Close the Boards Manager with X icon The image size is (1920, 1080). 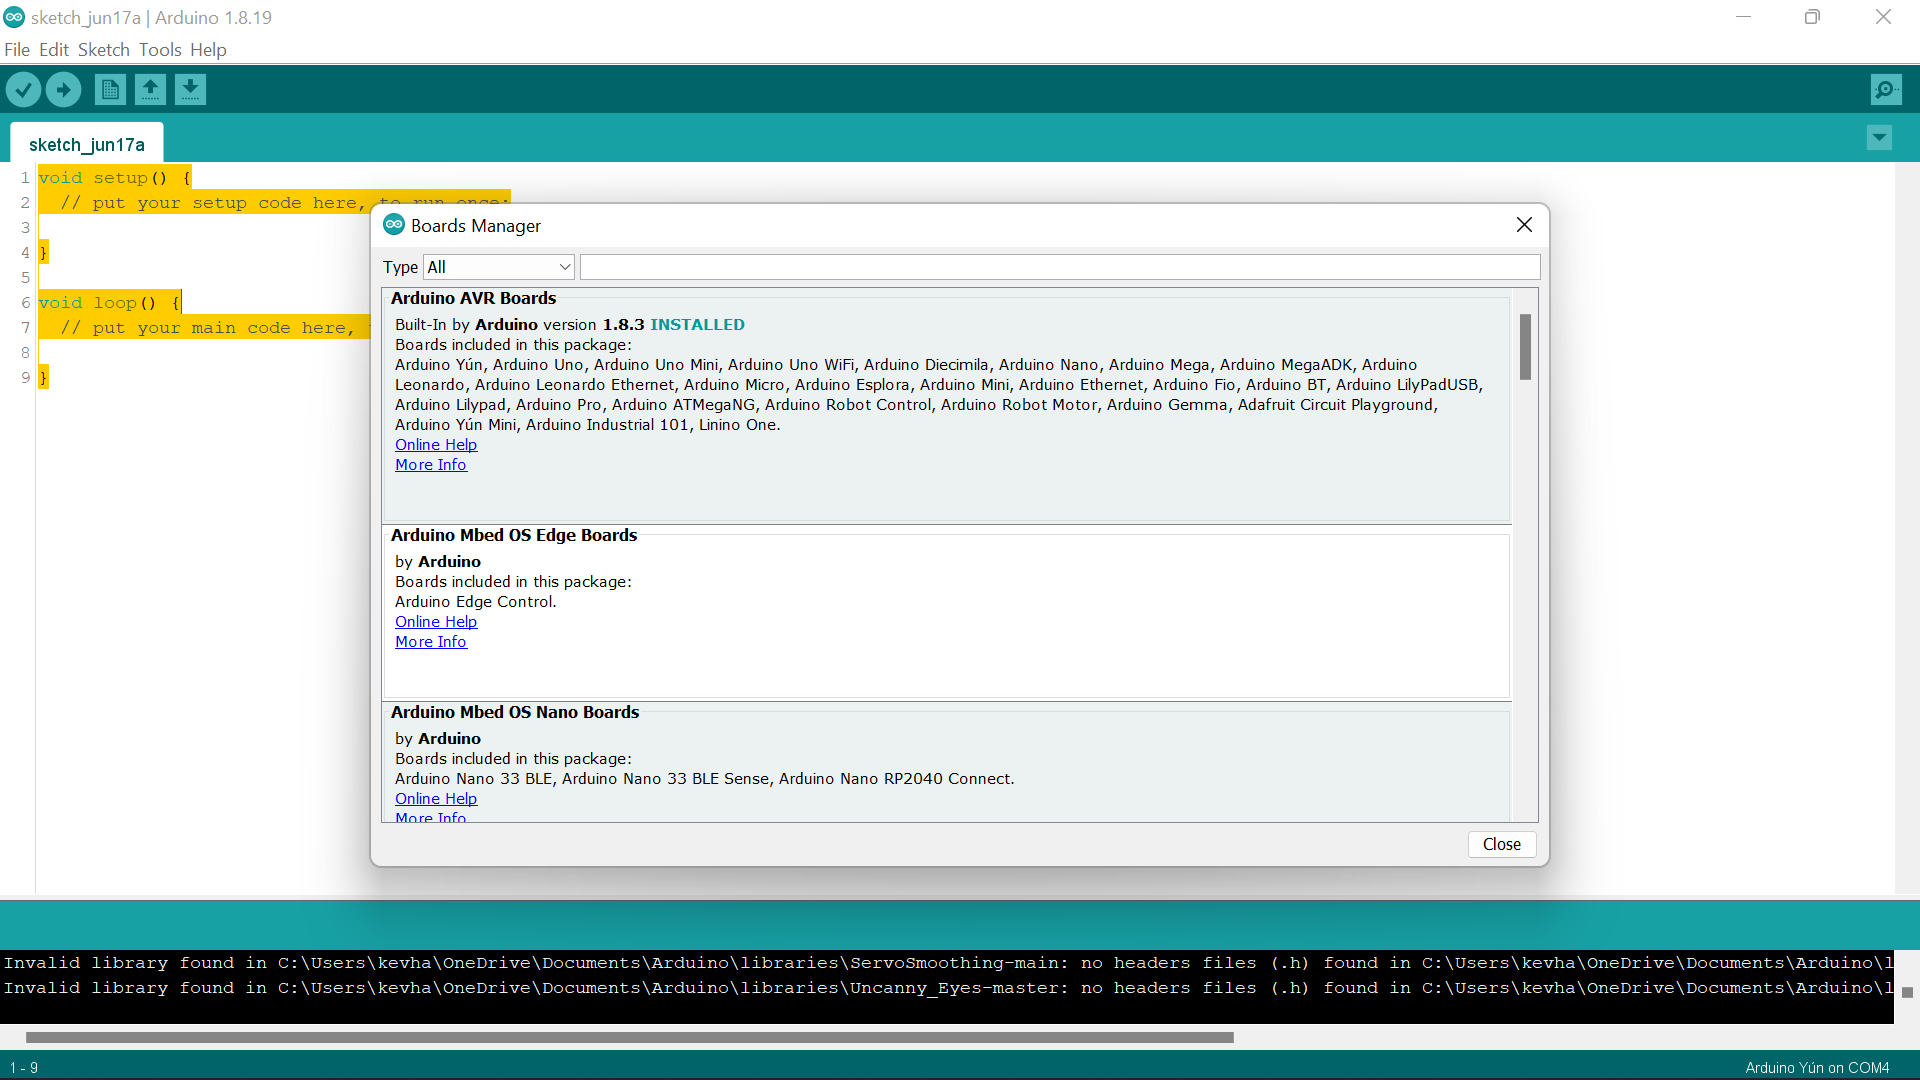point(1524,225)
